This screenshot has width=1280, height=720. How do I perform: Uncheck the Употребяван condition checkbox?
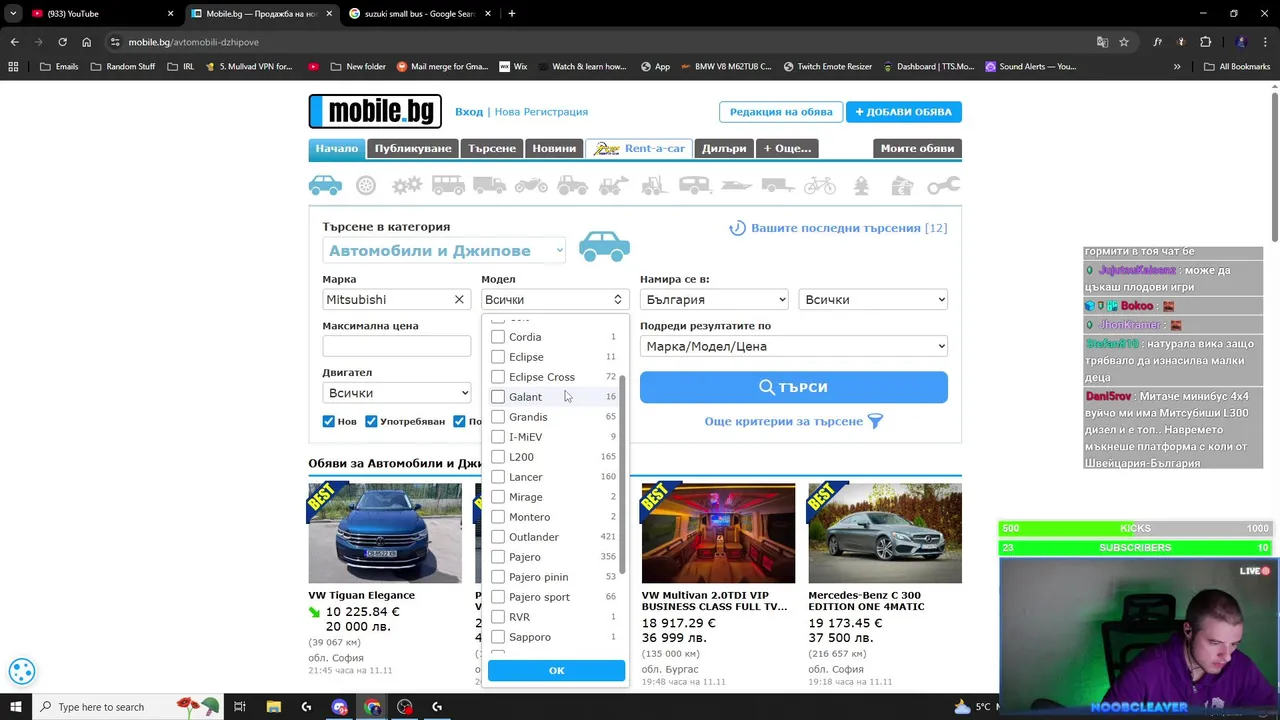[x=371, y=421]
